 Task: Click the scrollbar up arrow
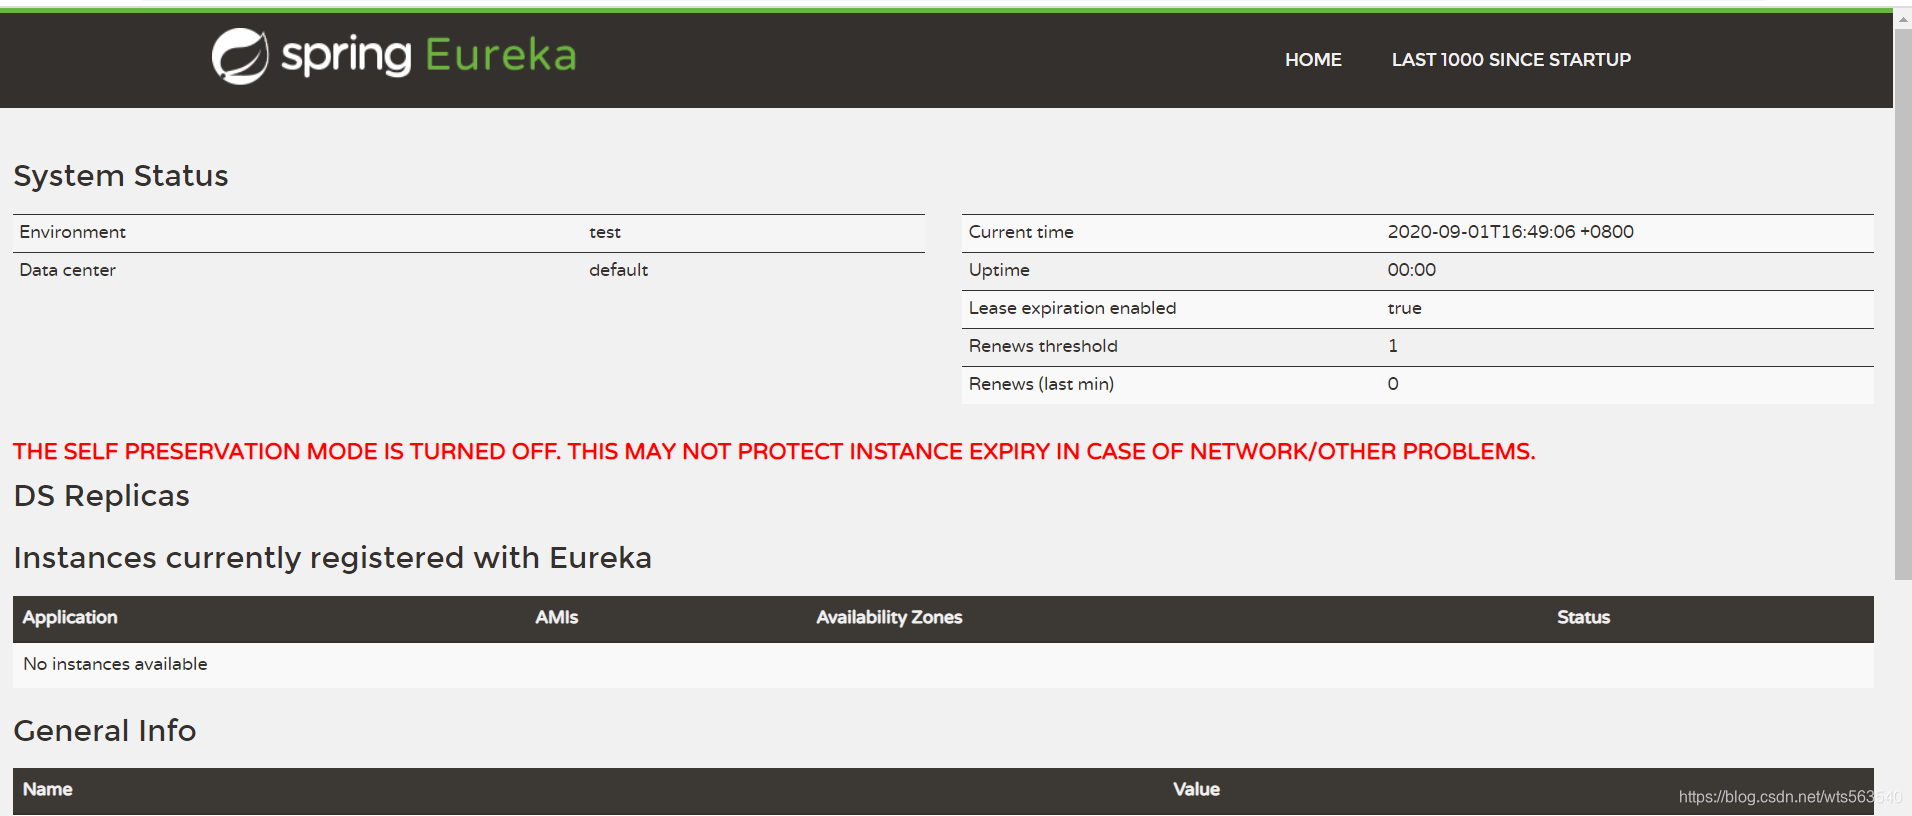pos(1903,18)
